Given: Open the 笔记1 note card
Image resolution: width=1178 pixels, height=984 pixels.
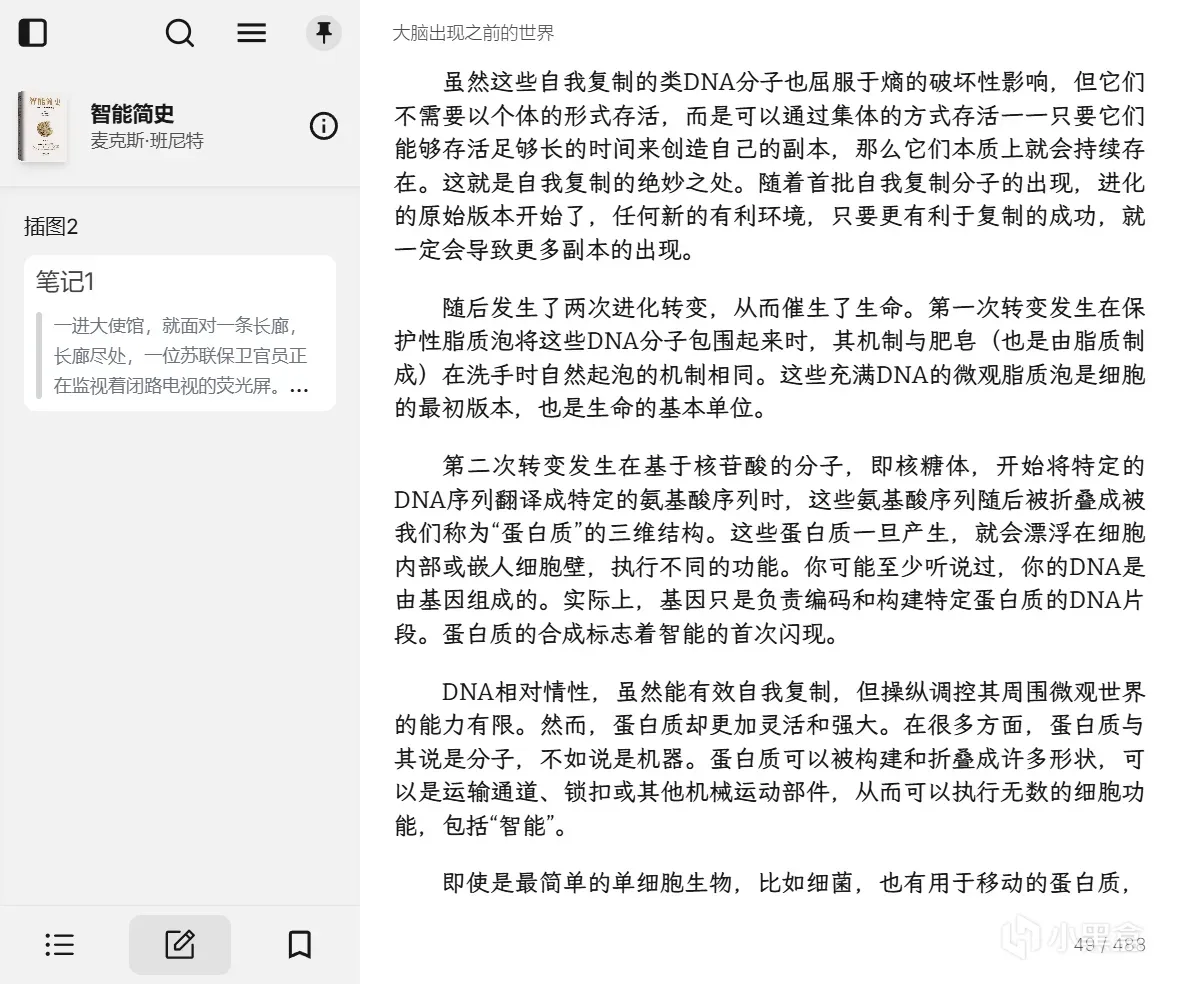Looking at the screenshot, I should tap(180, 334).
